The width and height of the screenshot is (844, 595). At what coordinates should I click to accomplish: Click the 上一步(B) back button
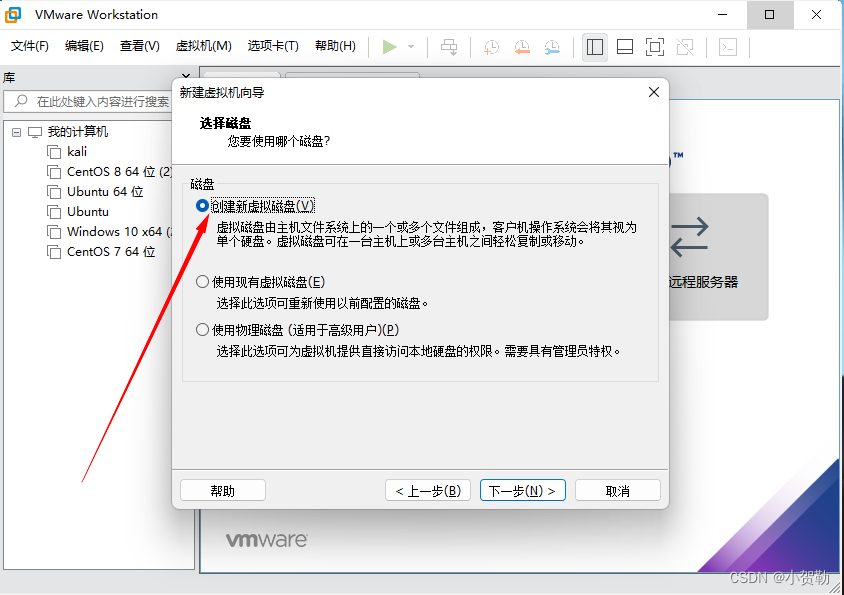pos(428,491)
